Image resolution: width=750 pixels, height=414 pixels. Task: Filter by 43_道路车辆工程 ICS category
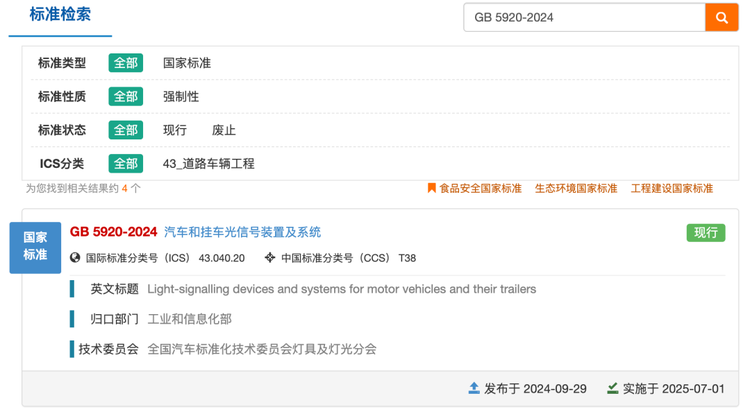209,163
